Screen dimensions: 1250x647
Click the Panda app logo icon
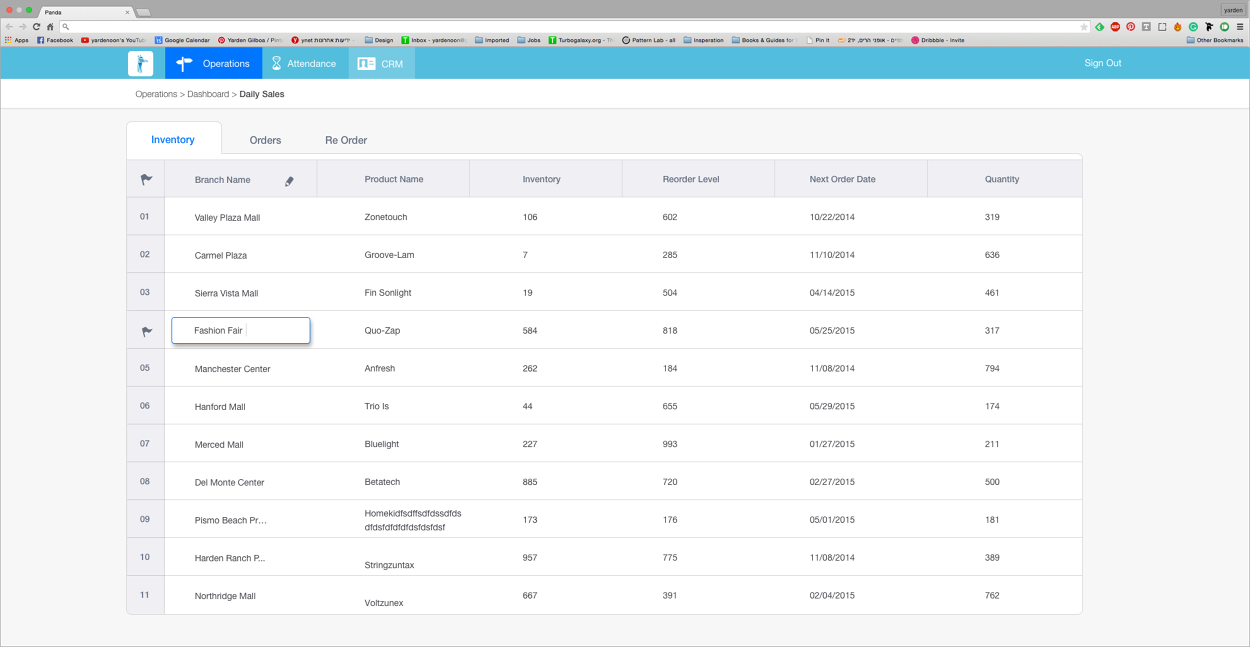click(x=140, y=63)
